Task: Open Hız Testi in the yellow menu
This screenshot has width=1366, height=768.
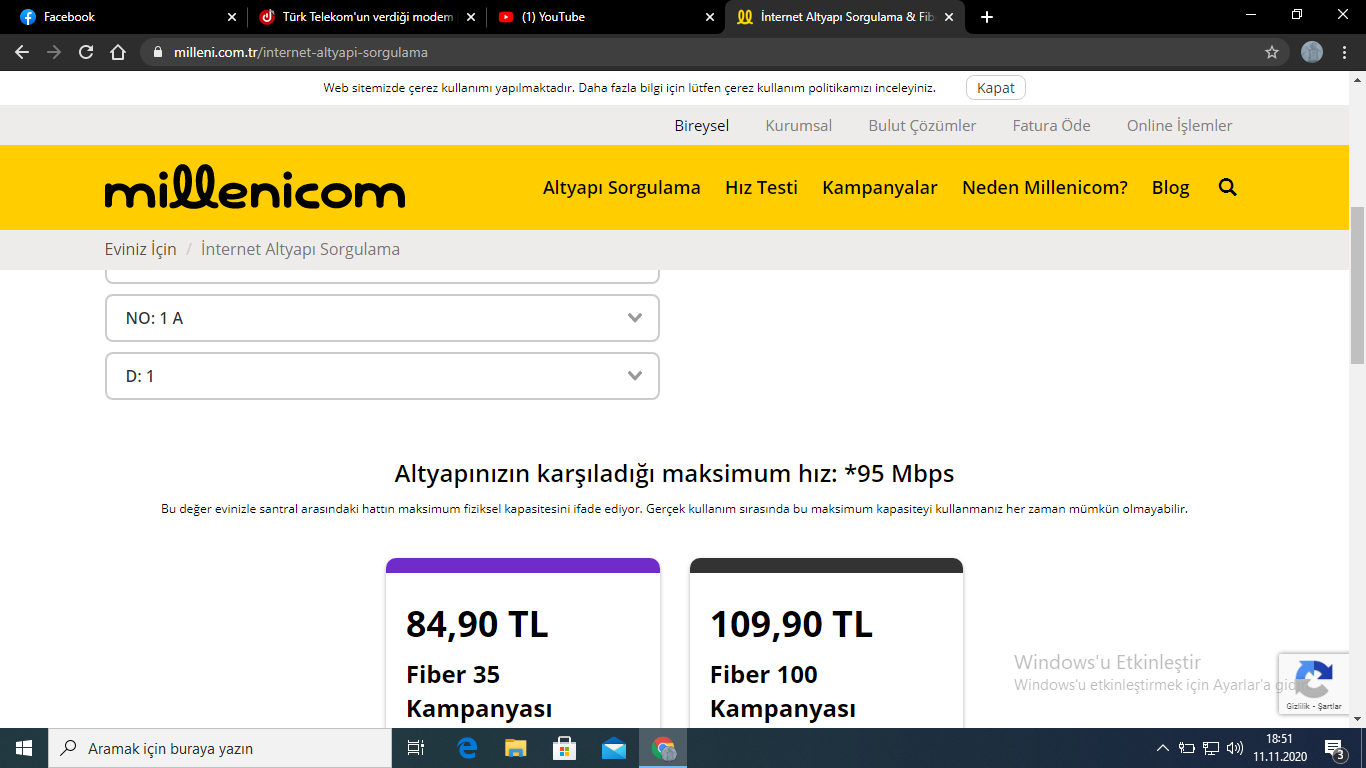Action: point(762,187)
